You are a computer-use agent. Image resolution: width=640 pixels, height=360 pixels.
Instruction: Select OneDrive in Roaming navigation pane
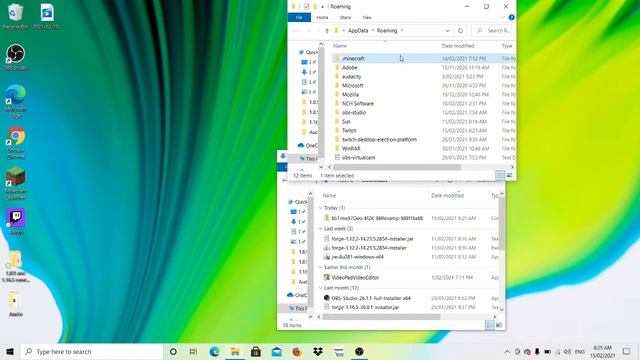[308, 145]
